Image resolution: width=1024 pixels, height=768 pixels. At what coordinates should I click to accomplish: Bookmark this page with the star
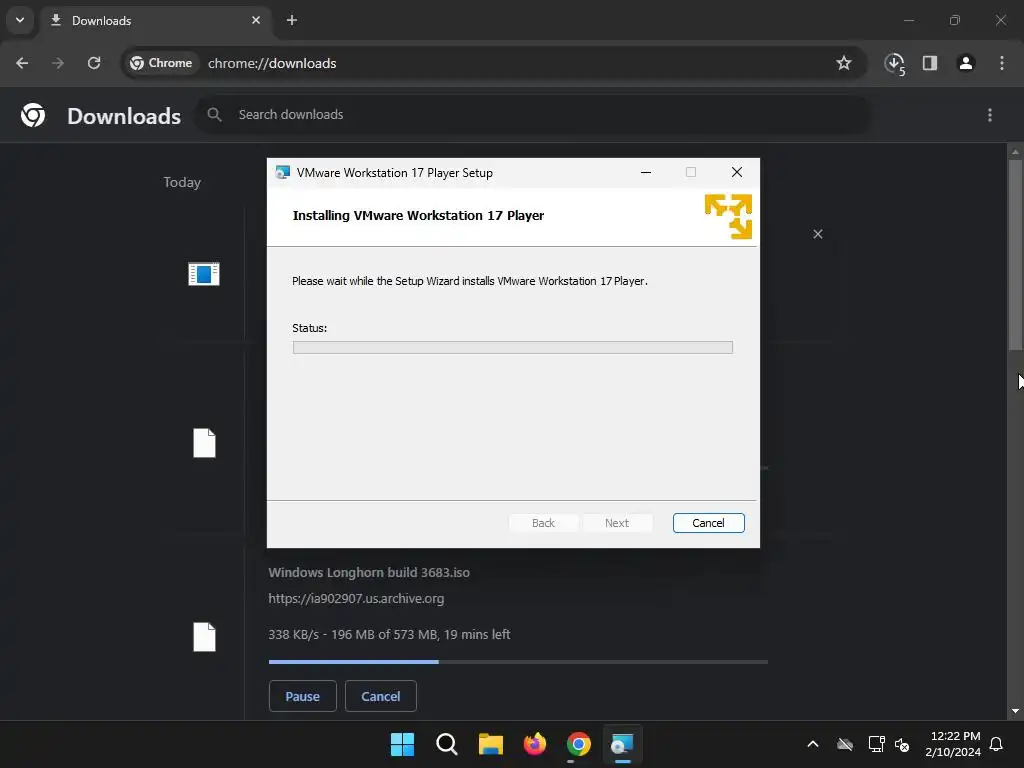pos(844,63)
